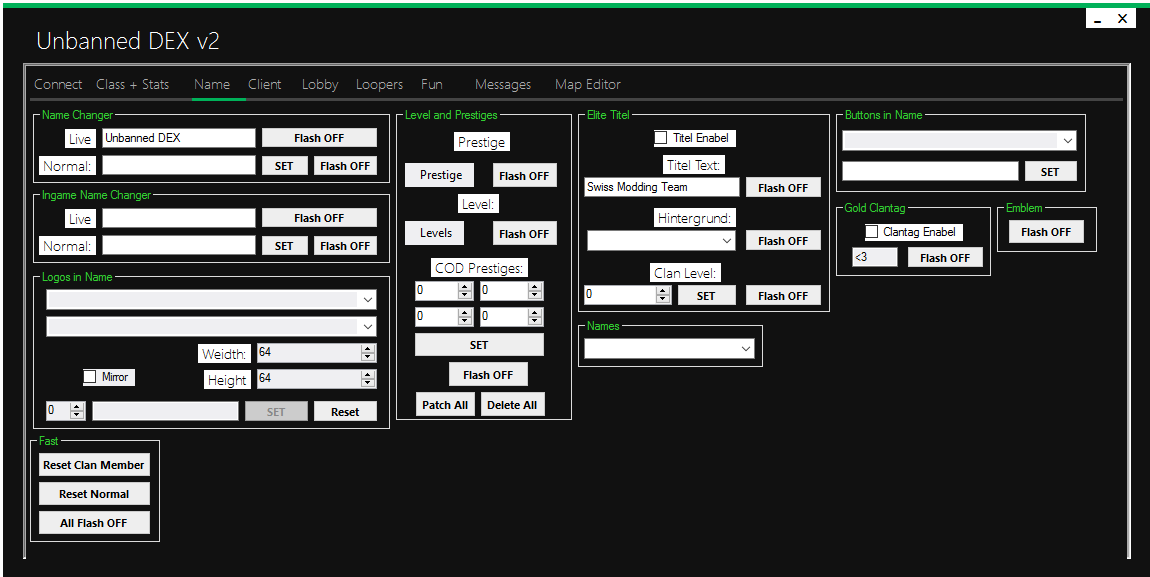
Task: Minimize the Unbanned DEX window
Action: [x=1098, y=19]
